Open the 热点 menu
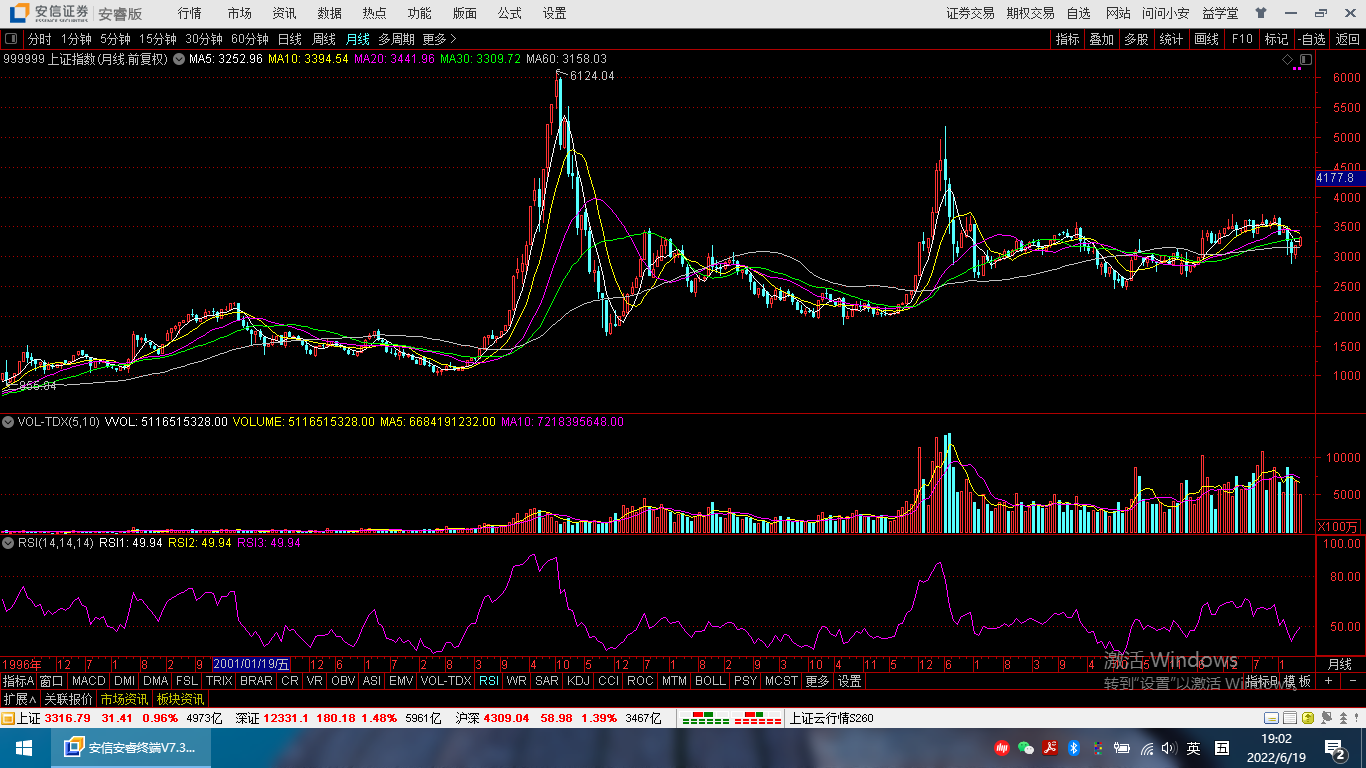 (374, 13)
